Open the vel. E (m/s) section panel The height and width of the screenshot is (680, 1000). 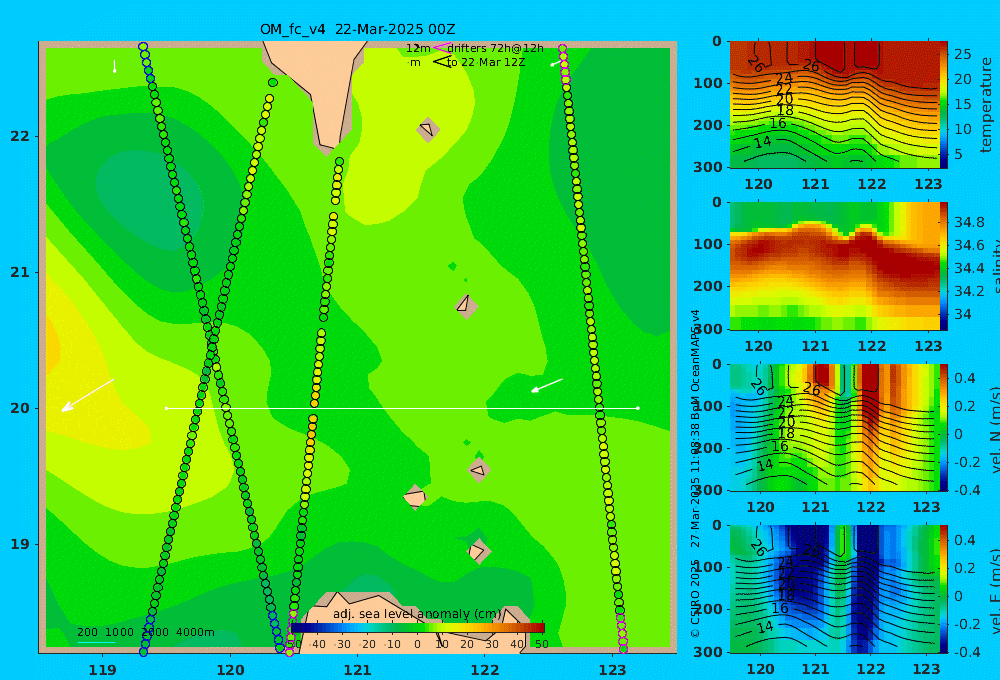click(835, 589)
